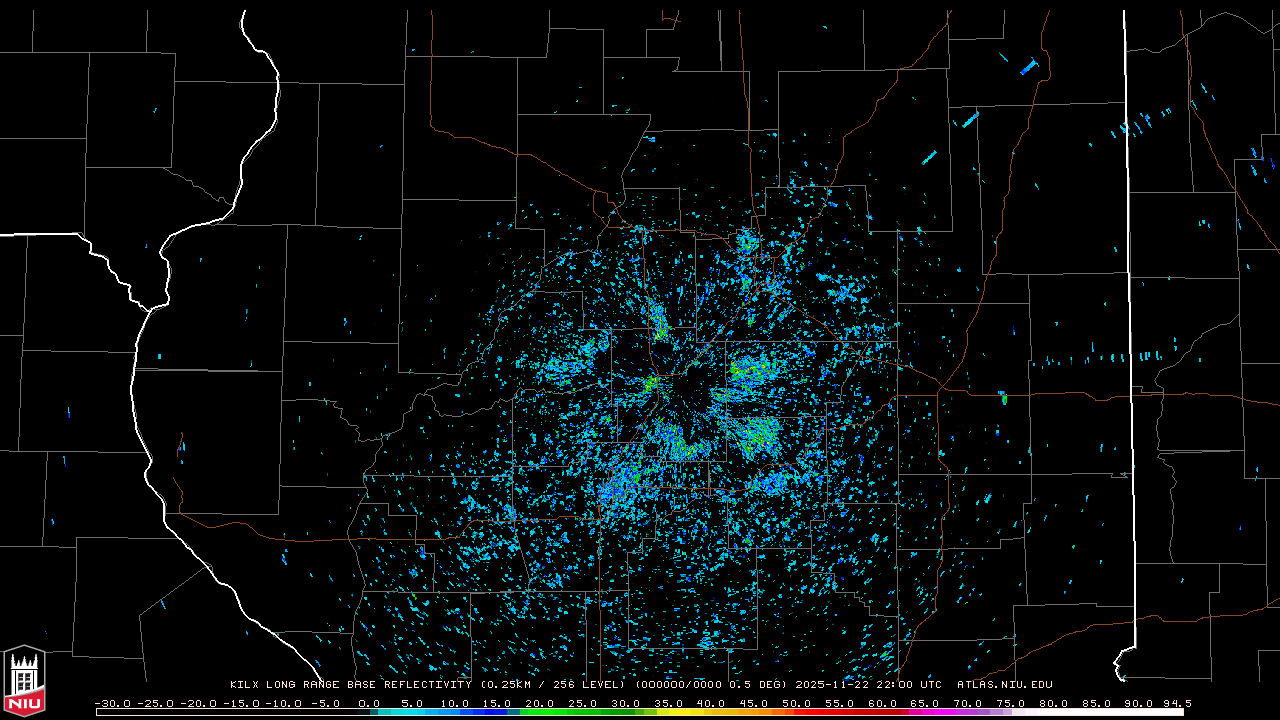1280x720 pixels.
Task: Click the 0.0 scale label
Action: coord(369,704)
